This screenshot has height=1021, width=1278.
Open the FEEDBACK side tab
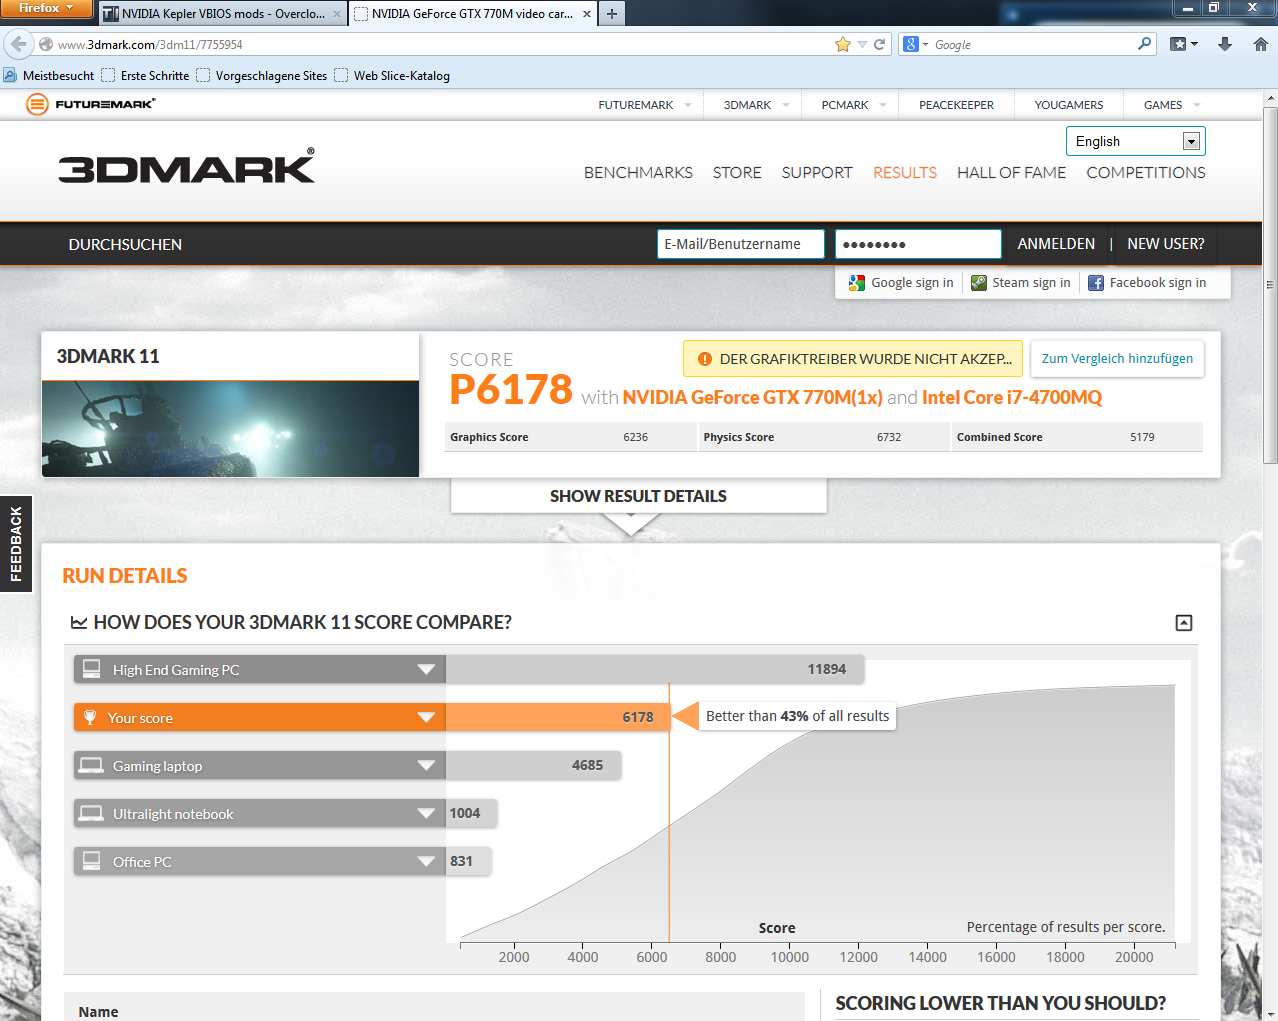16,544
